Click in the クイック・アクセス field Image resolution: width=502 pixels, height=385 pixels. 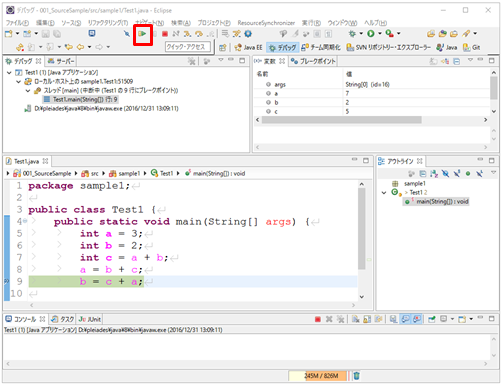point(188,47)
